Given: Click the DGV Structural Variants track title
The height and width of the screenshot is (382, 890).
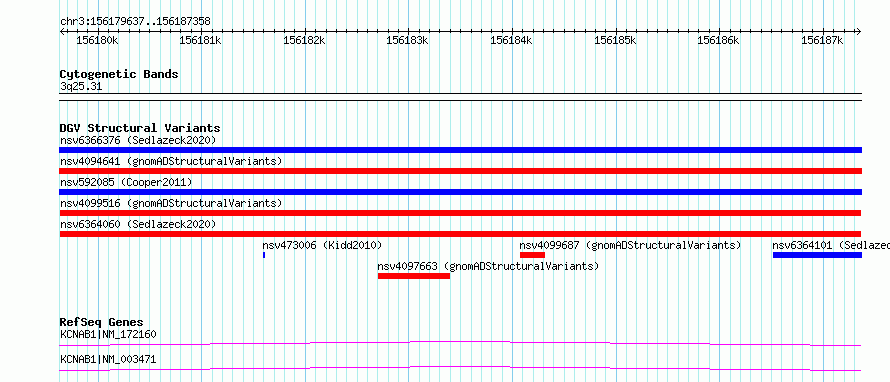Looking at the screenshot, I should point(140,128).
